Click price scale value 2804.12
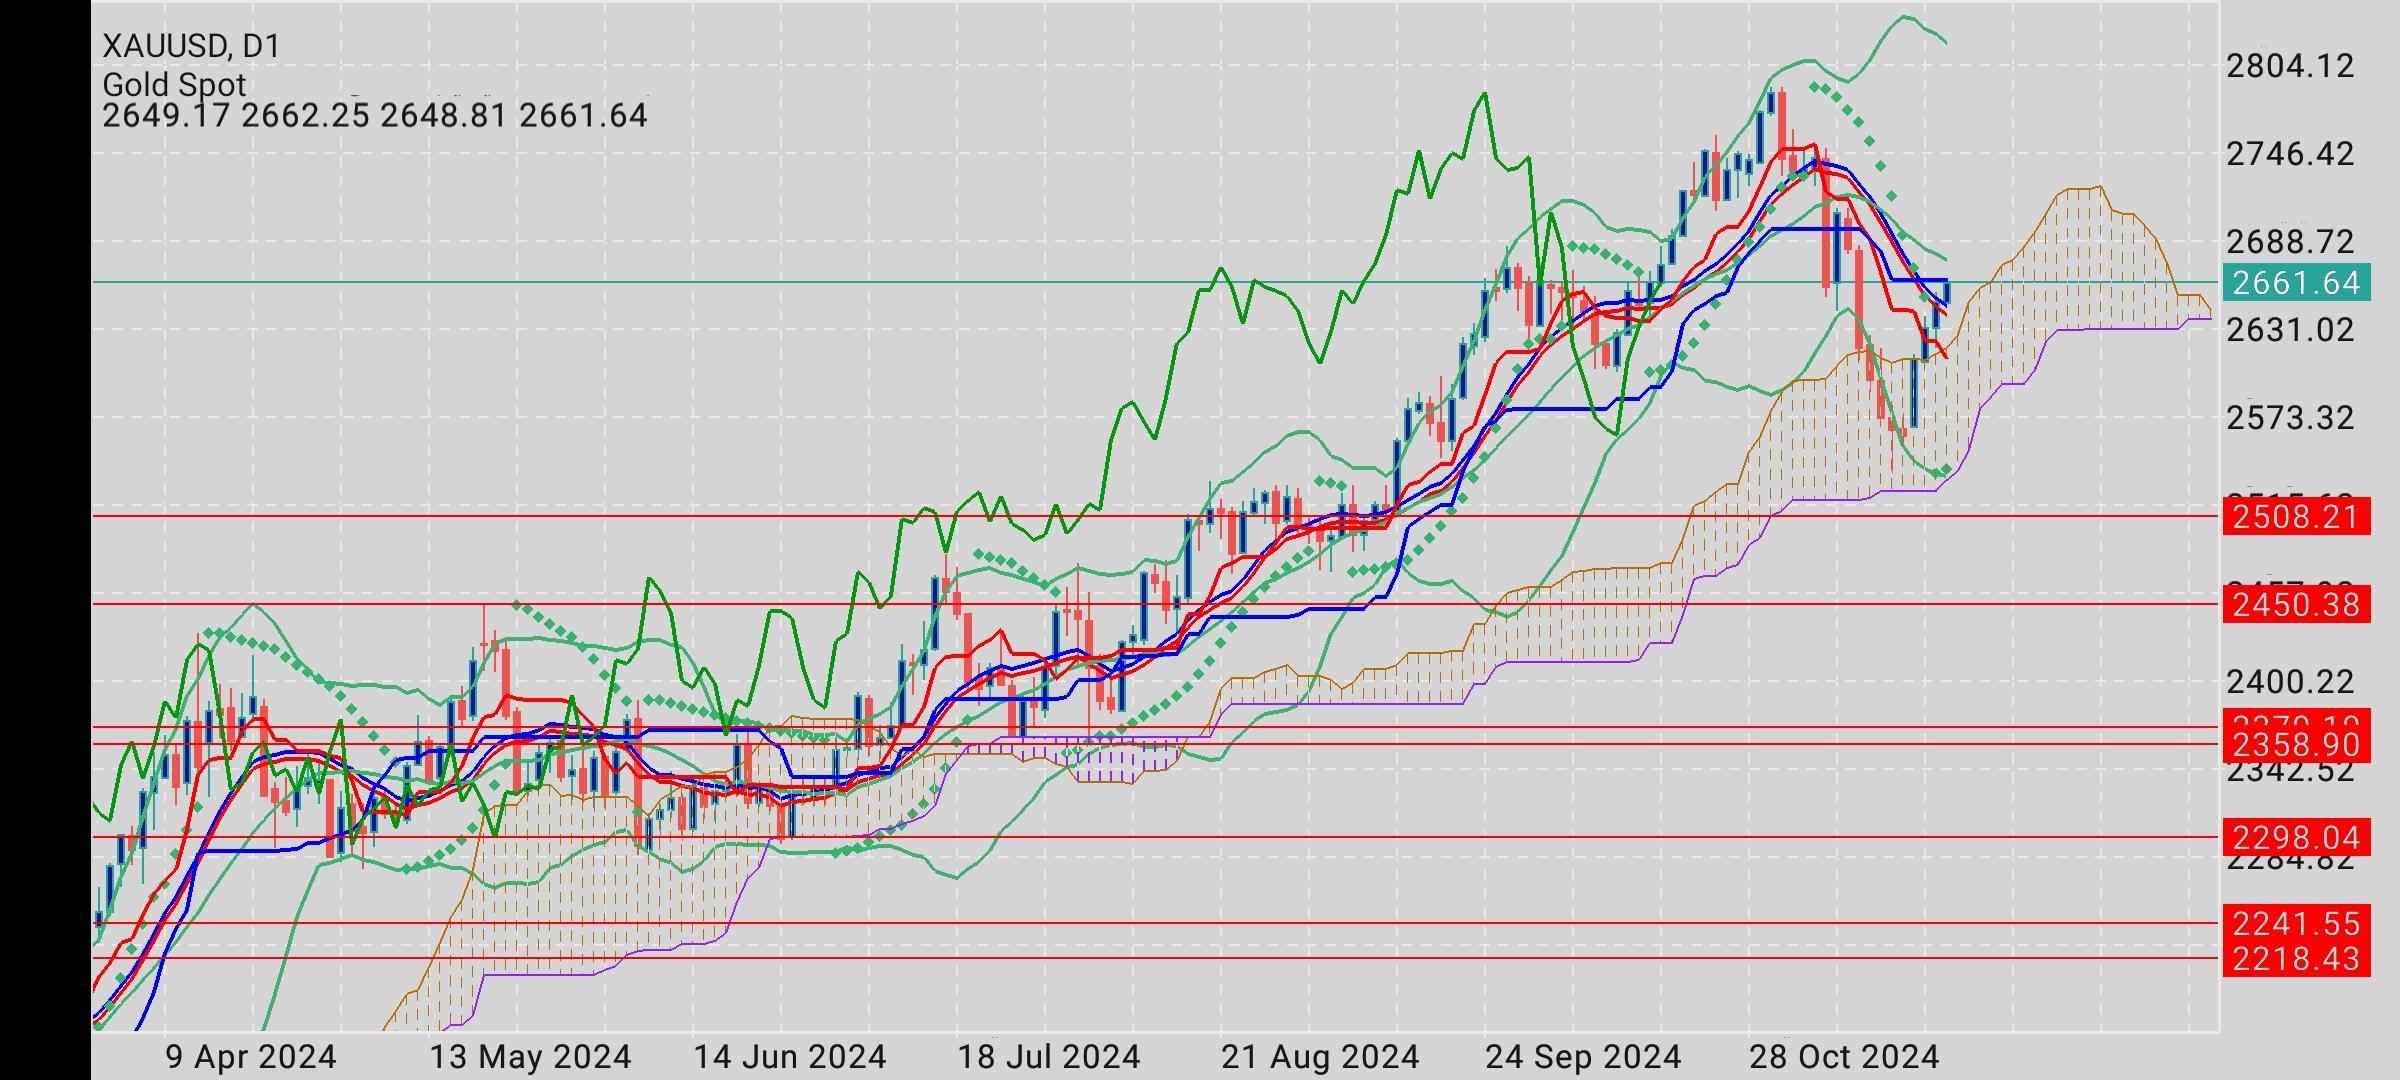The height and width of the screenshot is (1080, 2400). pos(2290,66)
